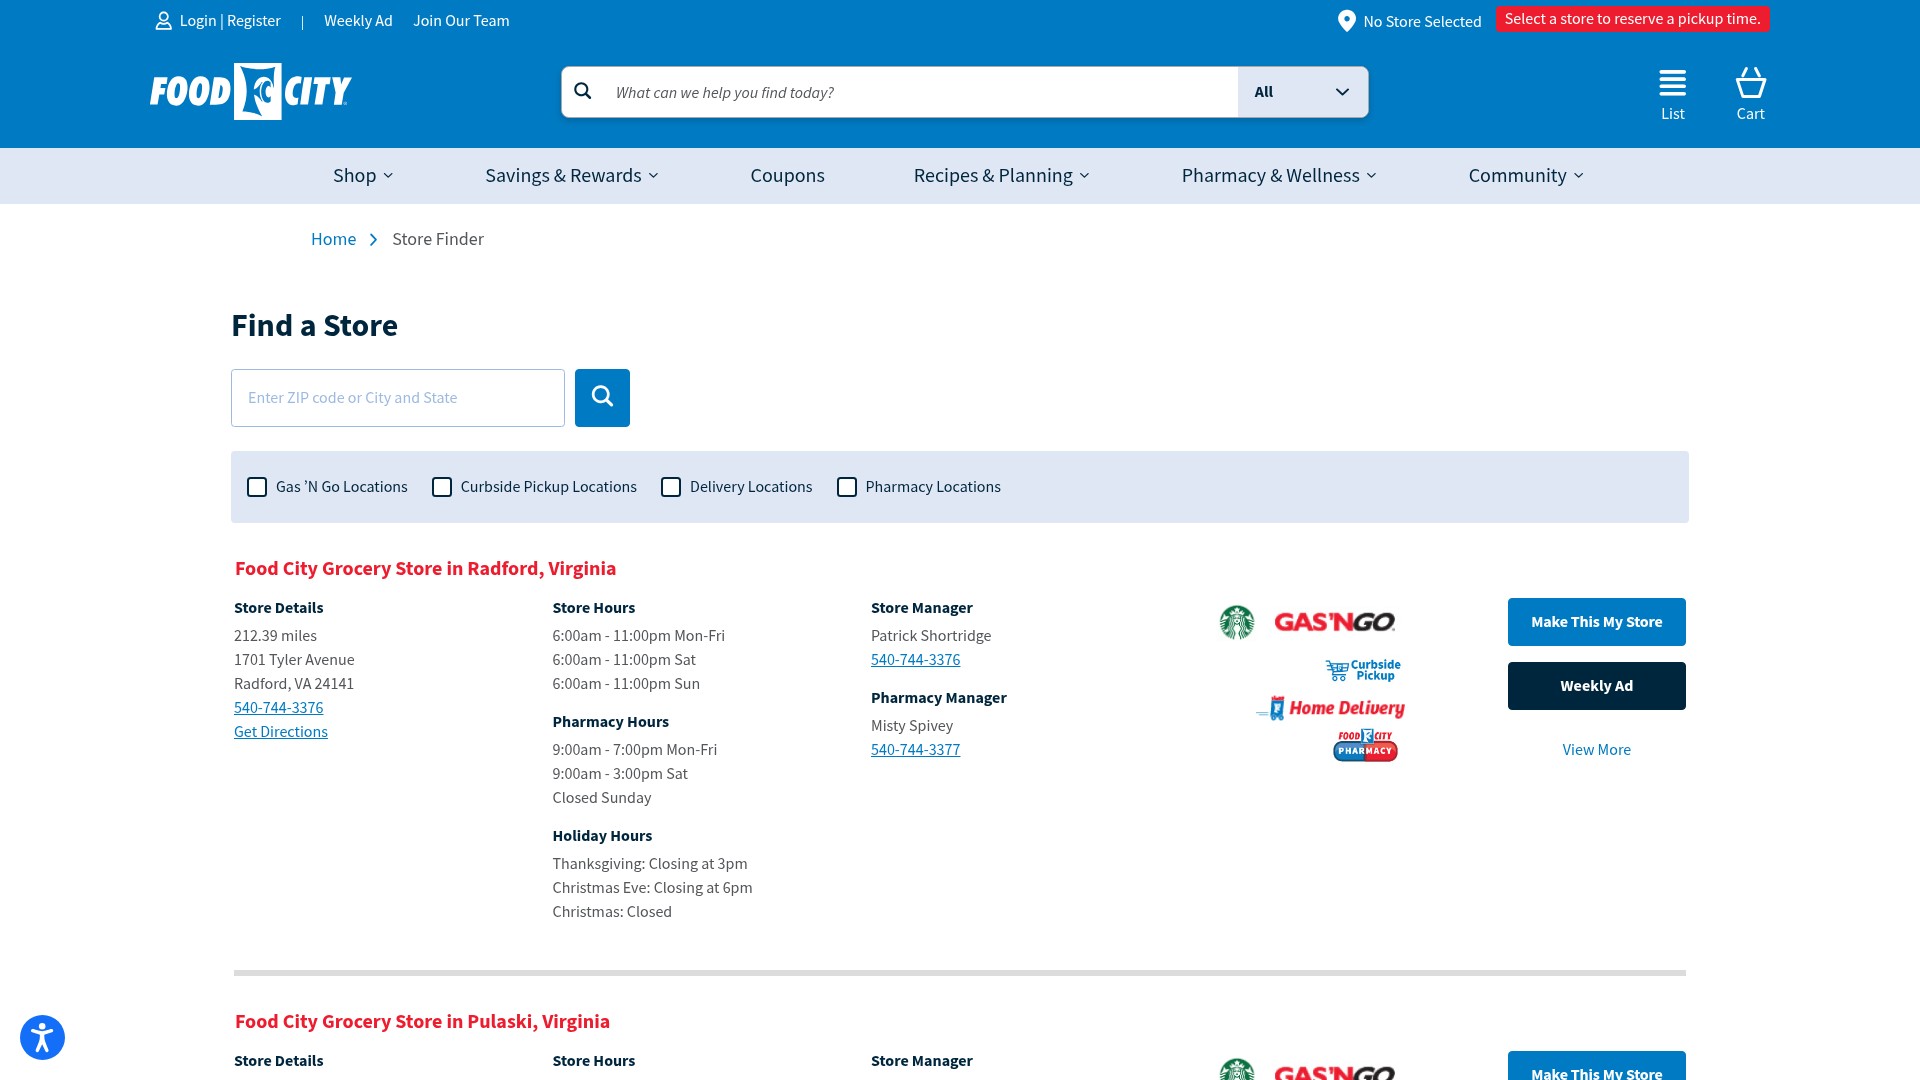Select the Christmas: Closed holiday hours text
The width and height of the screenshot is (1920, 1080).
pos(612,912)
